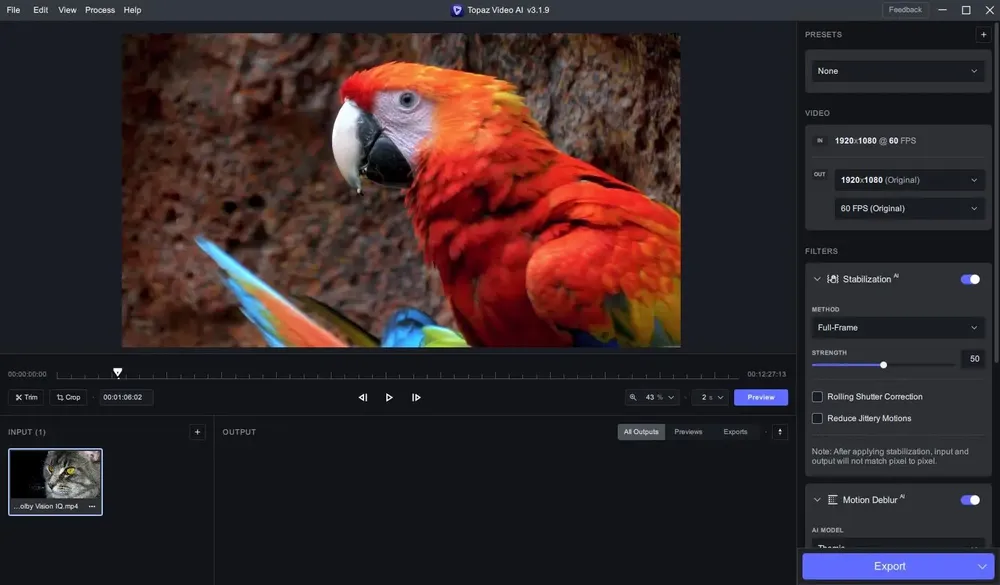This screenshot has width=1000, height=585.
Task: Click the output sort arrows icon
Action: pyautogui.click(x=779, y=432)
